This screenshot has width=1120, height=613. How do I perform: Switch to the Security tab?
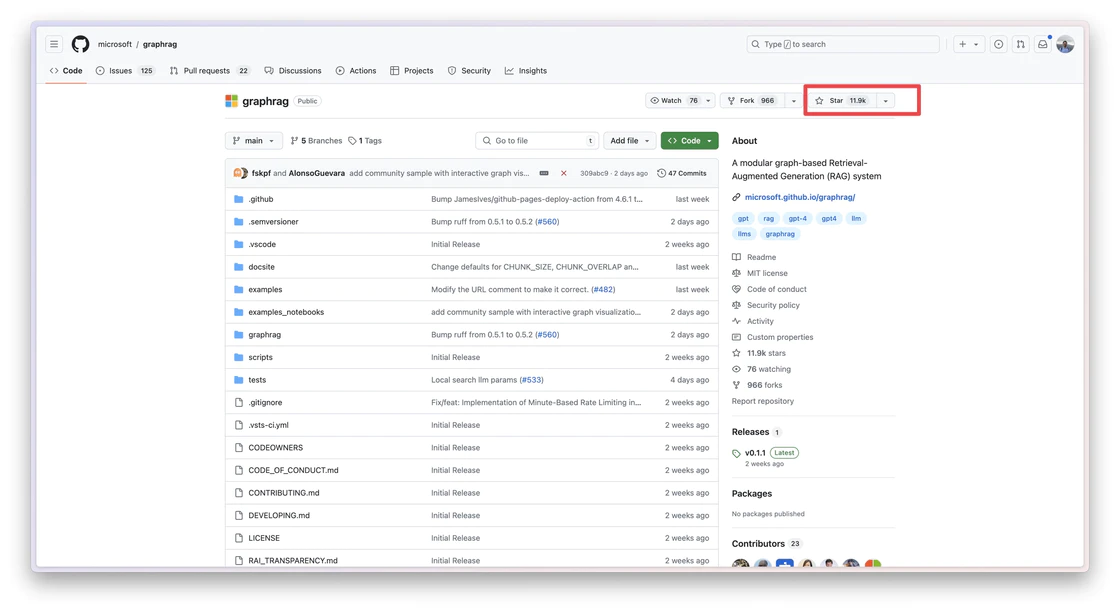469,71
